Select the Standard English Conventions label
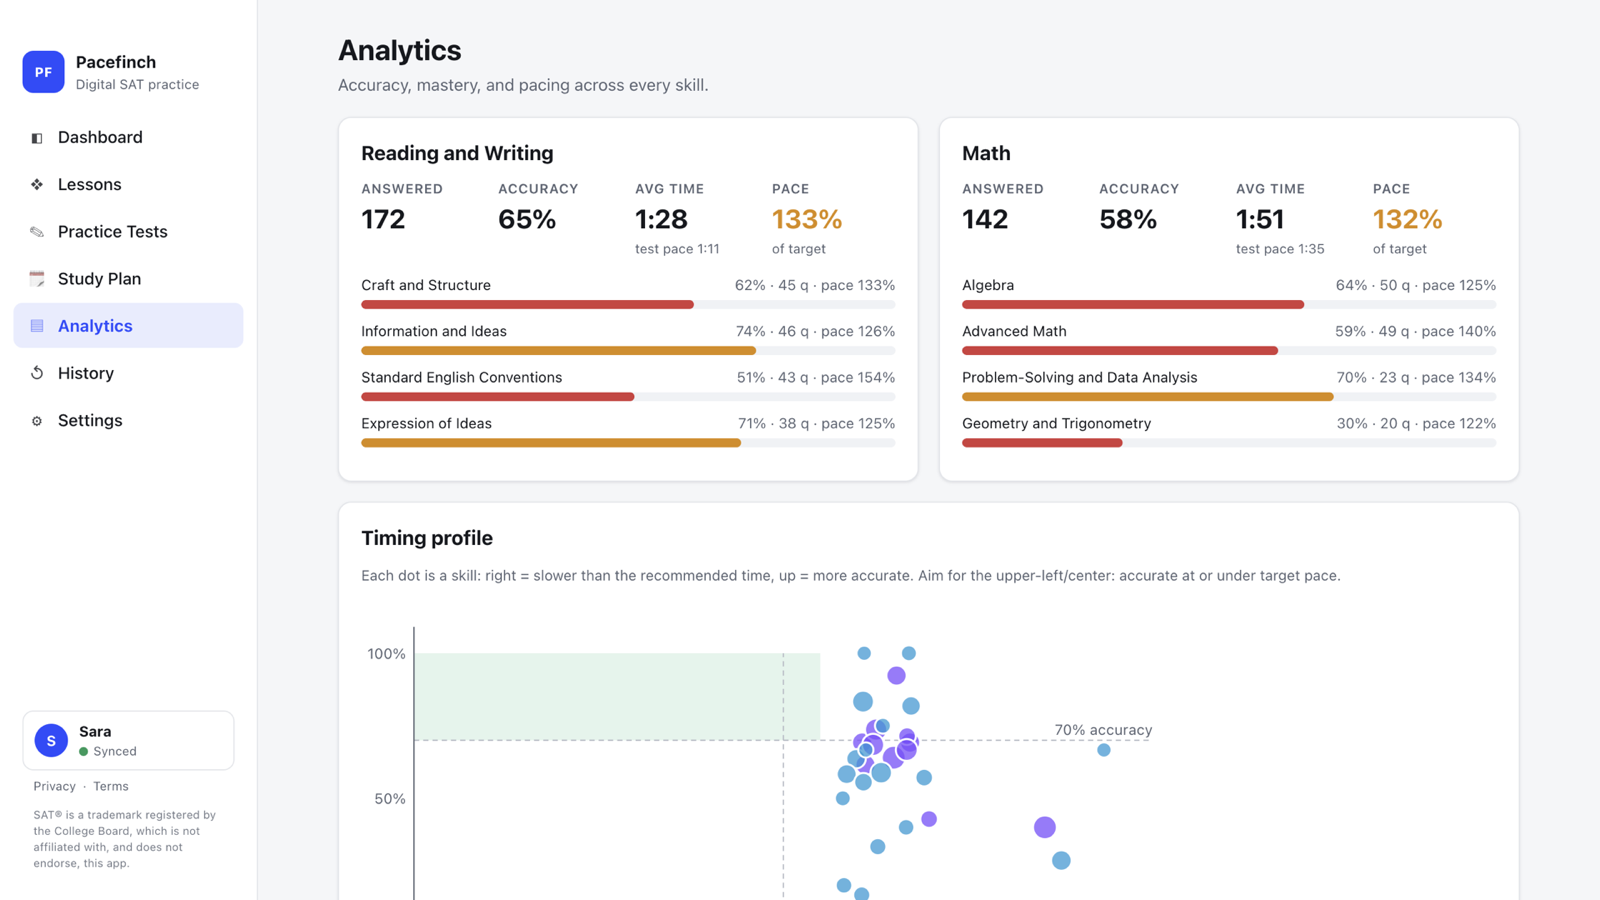 point(461,377)
